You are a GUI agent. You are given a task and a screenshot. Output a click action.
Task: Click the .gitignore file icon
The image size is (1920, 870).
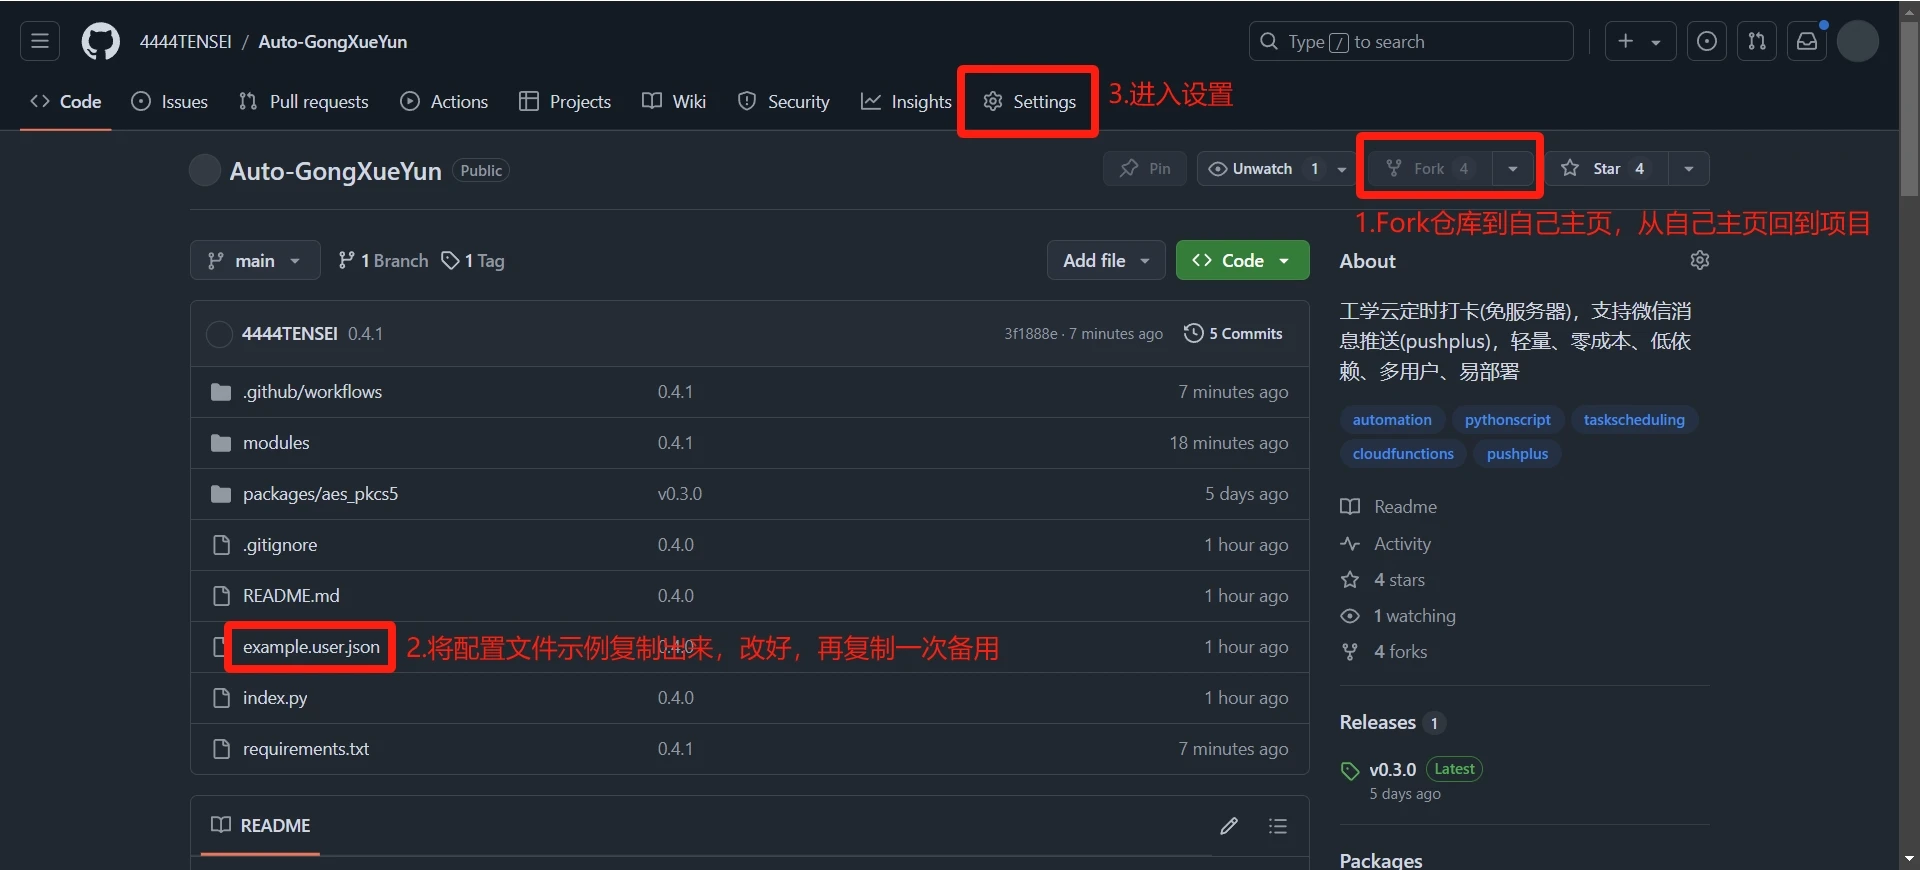[x=221, y=545]
